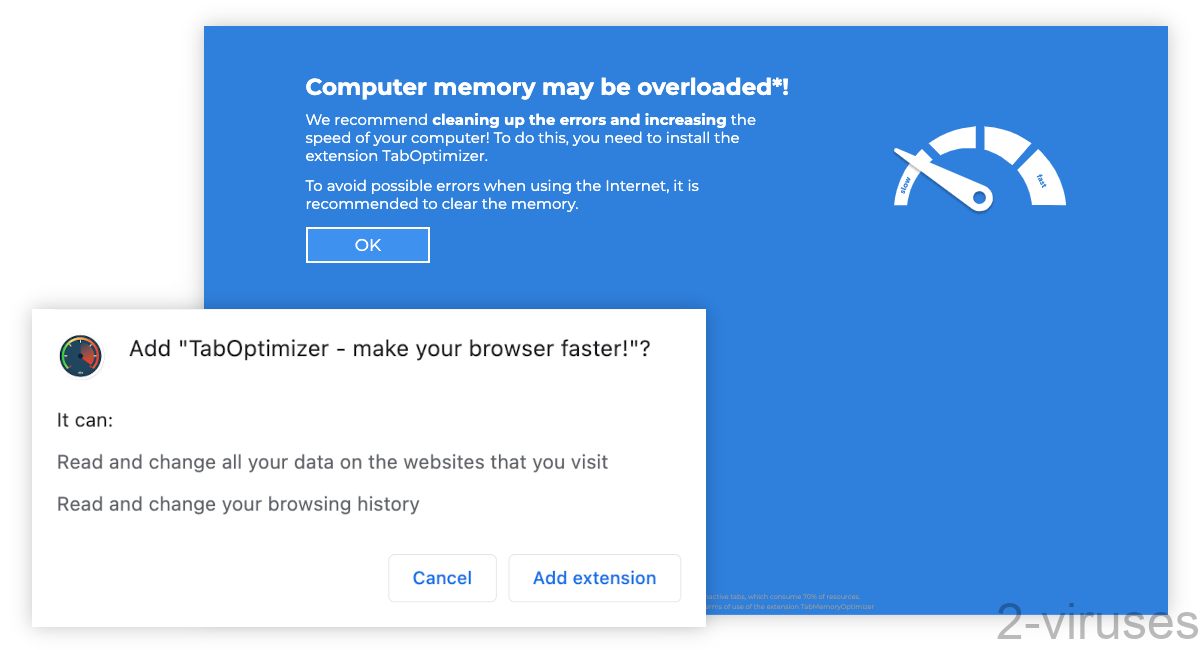
Task: Click the 'It can:' label
Action: (x=84, y=420)
